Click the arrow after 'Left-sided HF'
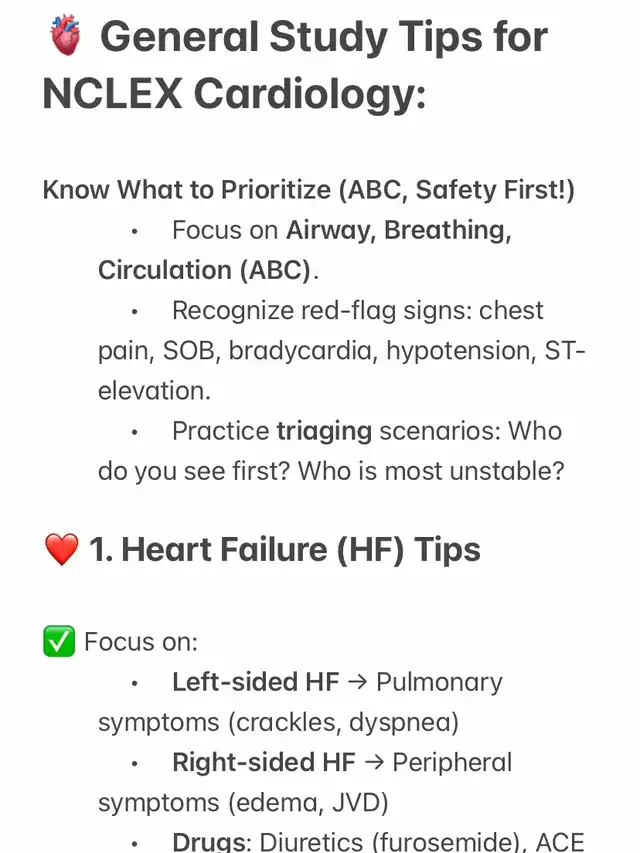 point(358,683)
